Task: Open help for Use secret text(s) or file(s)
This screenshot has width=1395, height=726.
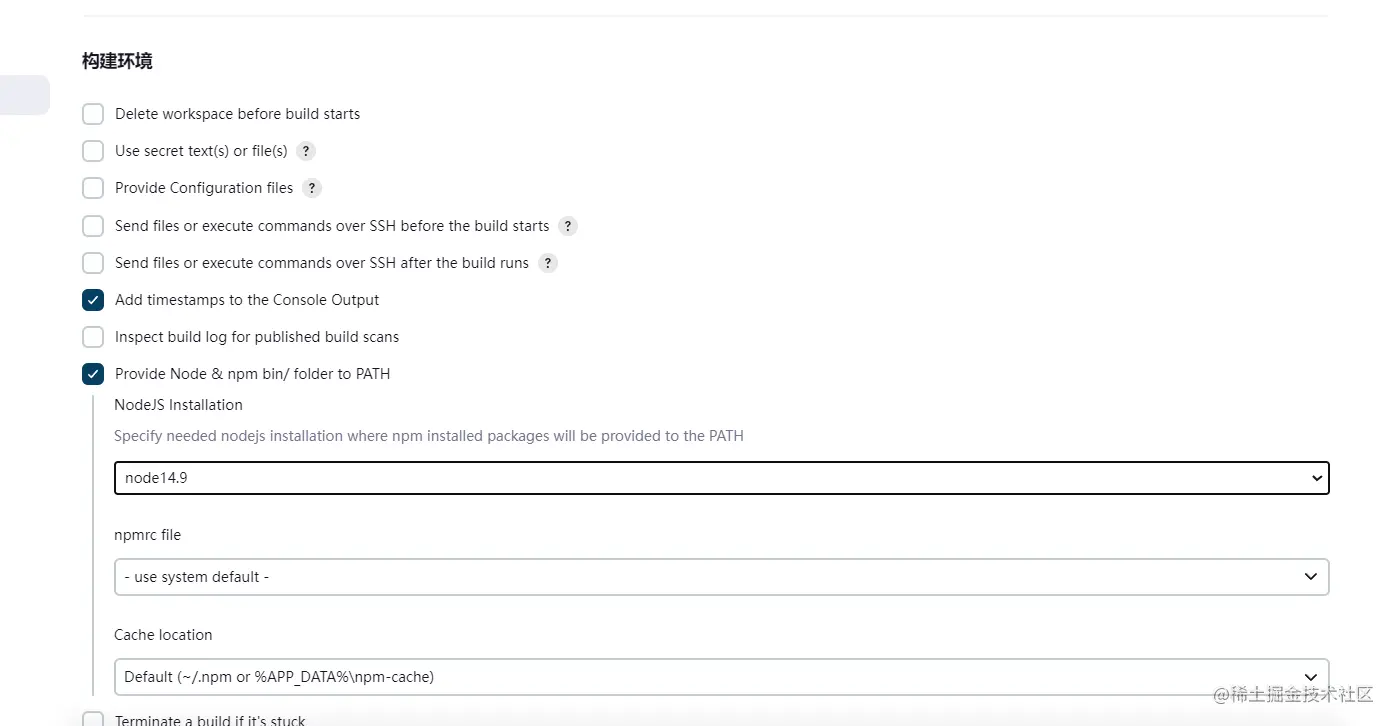Action: tap(307, 151)
